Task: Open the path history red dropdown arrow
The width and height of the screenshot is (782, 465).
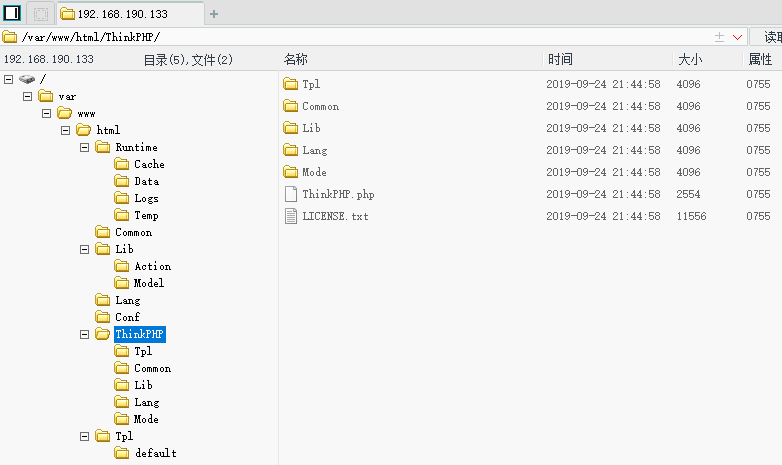Action: point(737,37)
